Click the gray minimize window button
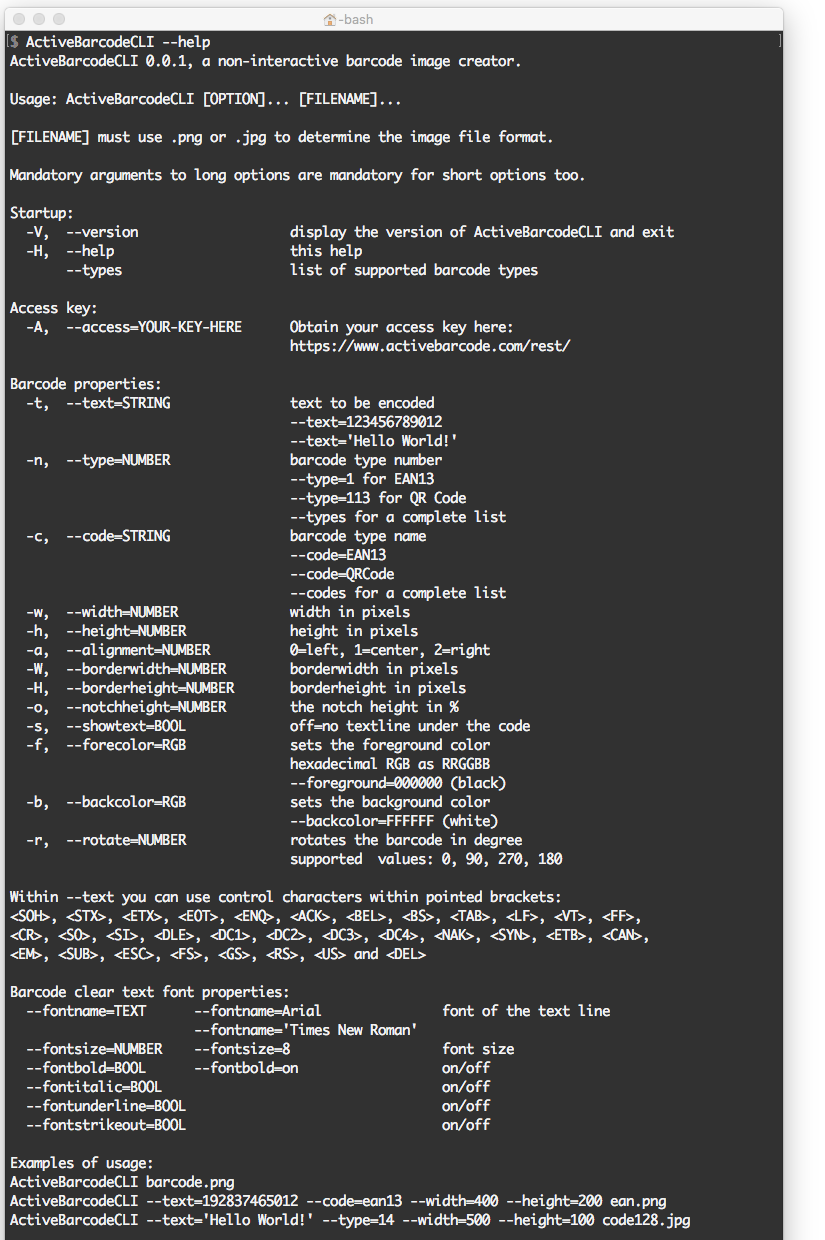The image size is (825, 1240). [x=39, y=19]
